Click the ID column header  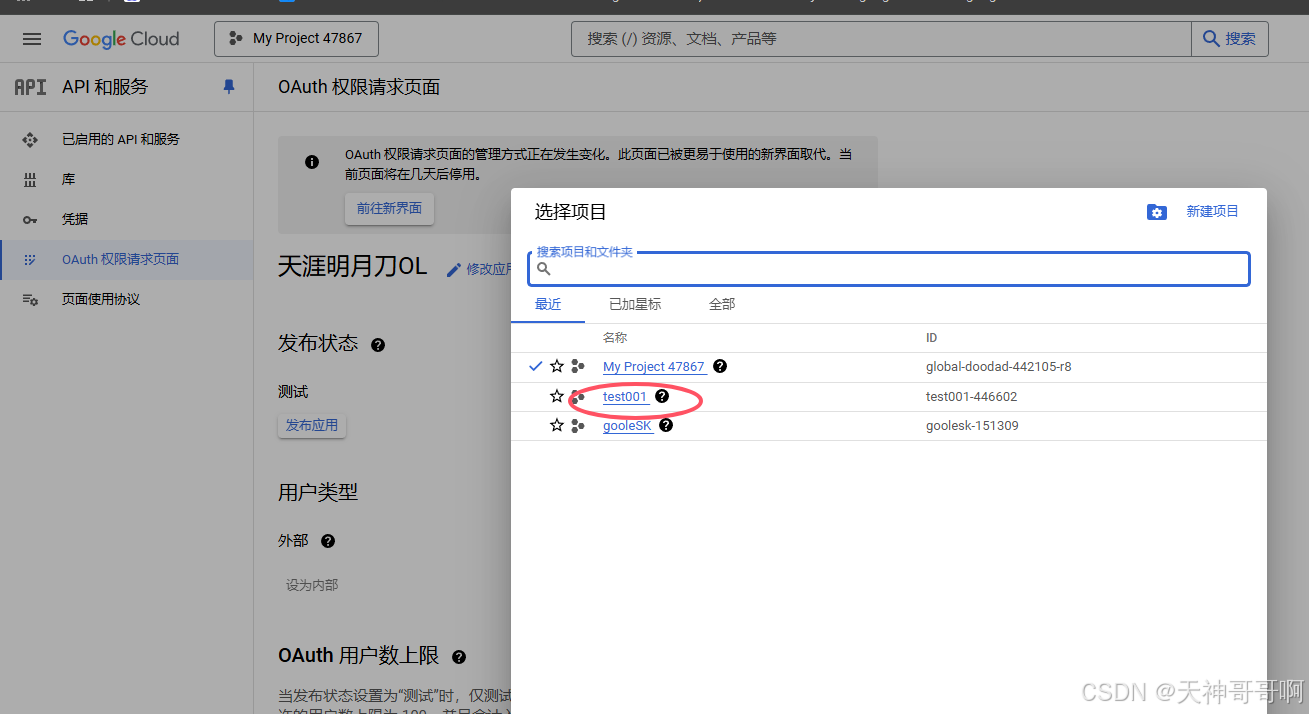pos(931,338)
